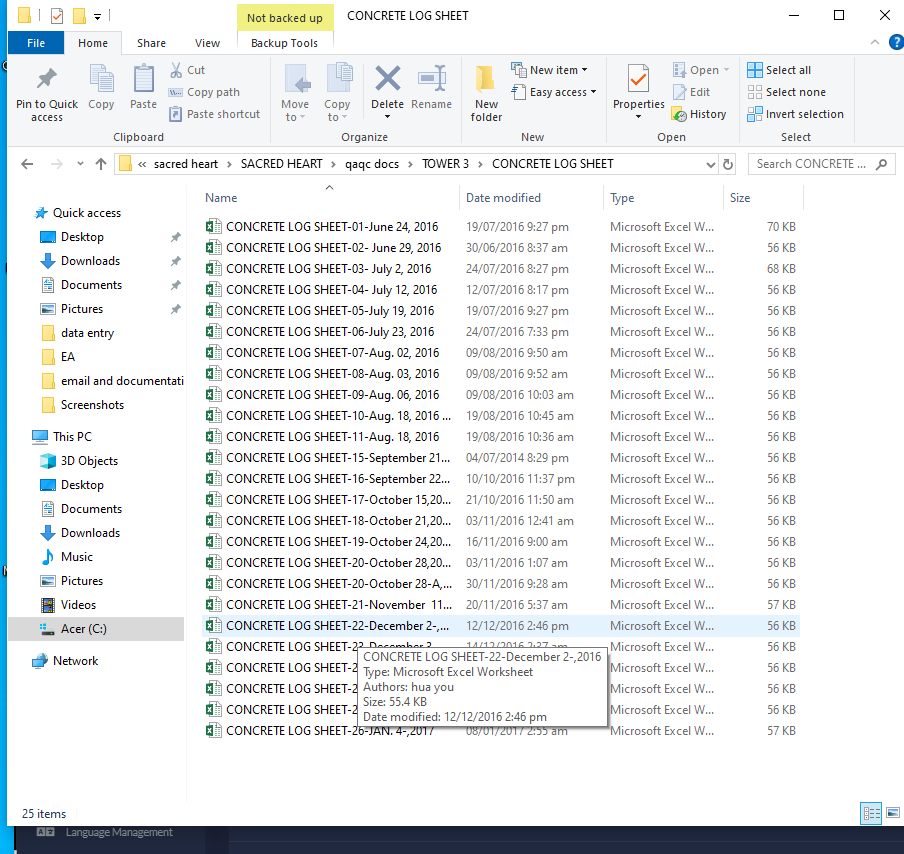Click qaqc docs in the breadcrumb
904x854 pixels.
372,164
